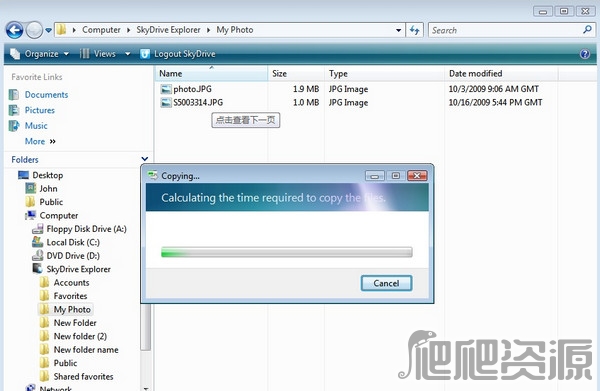
Task: Open Documents favorite link
Action: click(46, 94)
